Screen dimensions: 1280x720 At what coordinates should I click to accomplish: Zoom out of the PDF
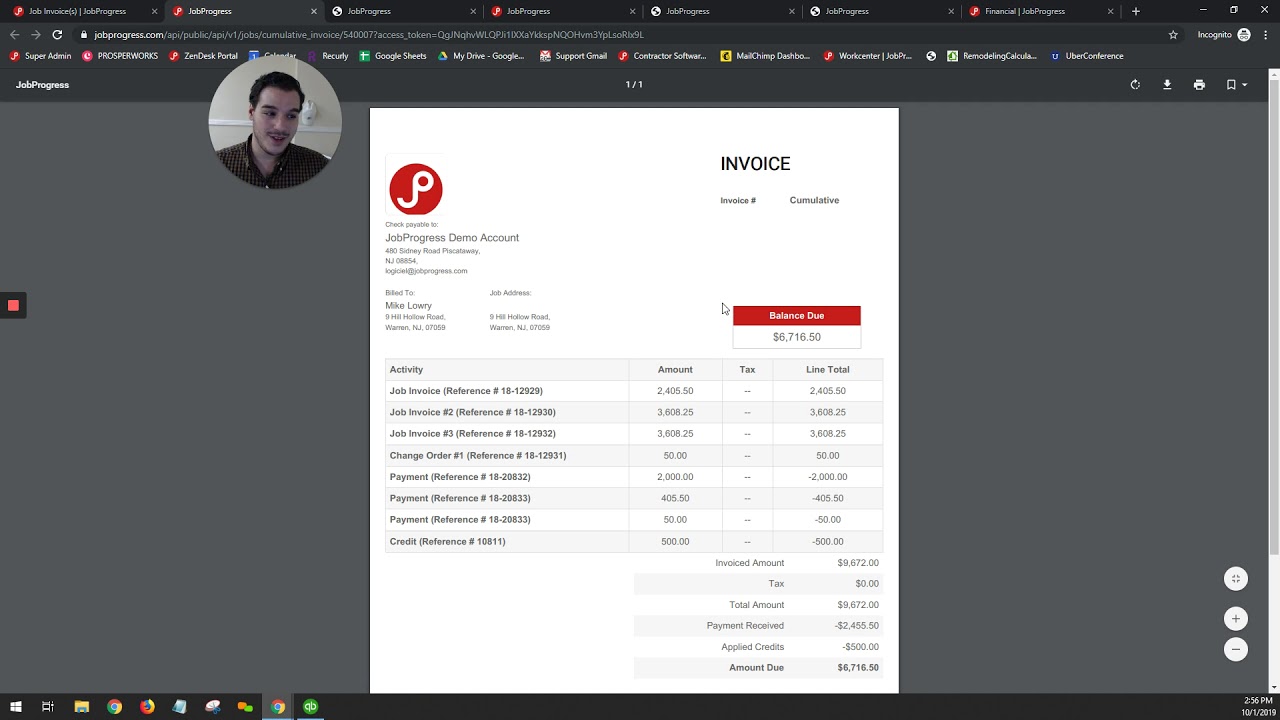click(1236, 649)
